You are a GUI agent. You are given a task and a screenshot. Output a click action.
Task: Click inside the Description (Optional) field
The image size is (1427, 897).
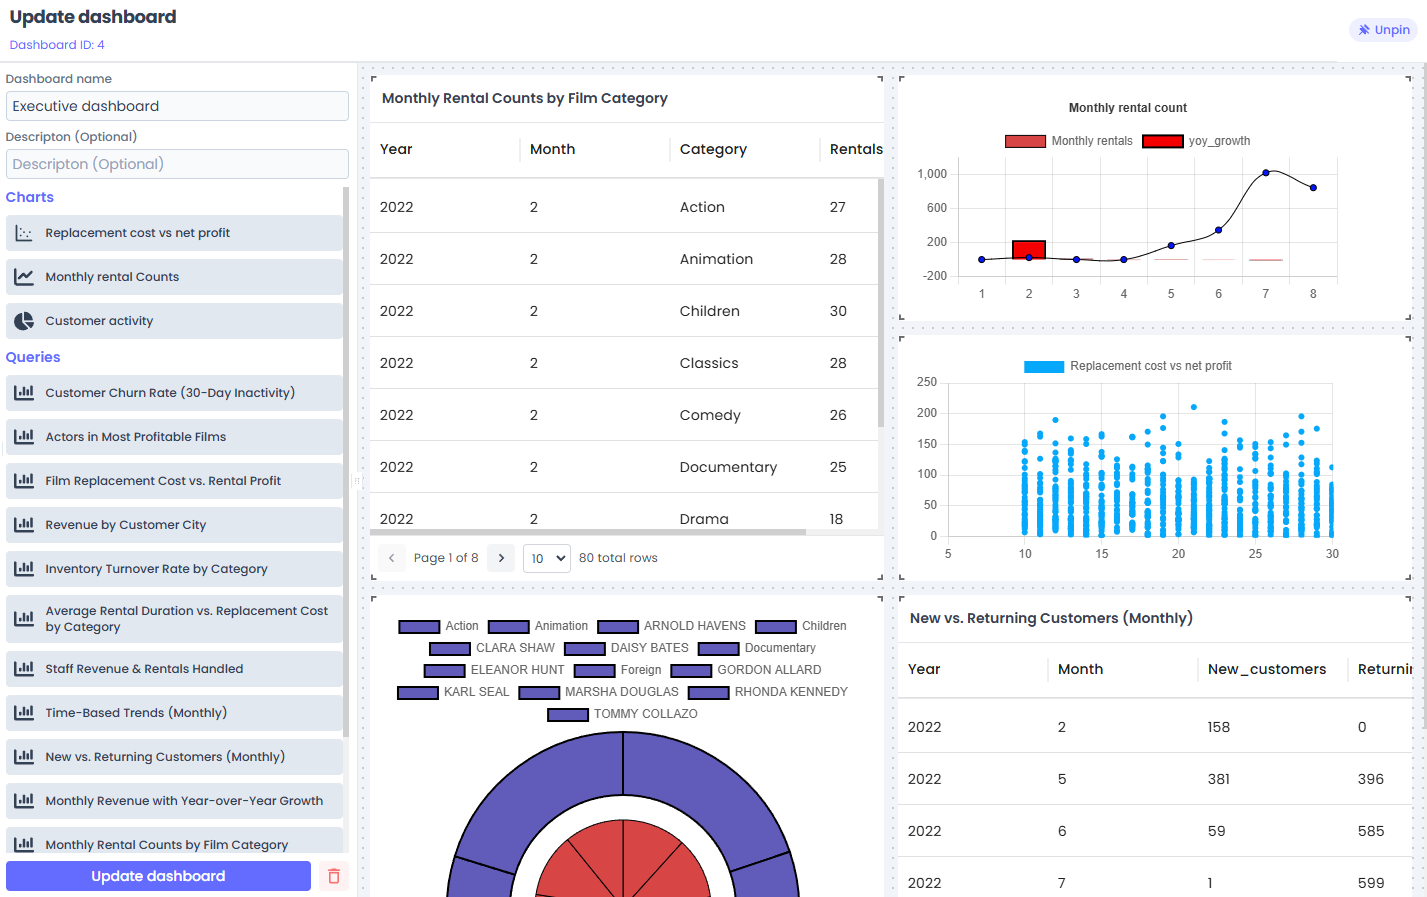coord(177,163)
